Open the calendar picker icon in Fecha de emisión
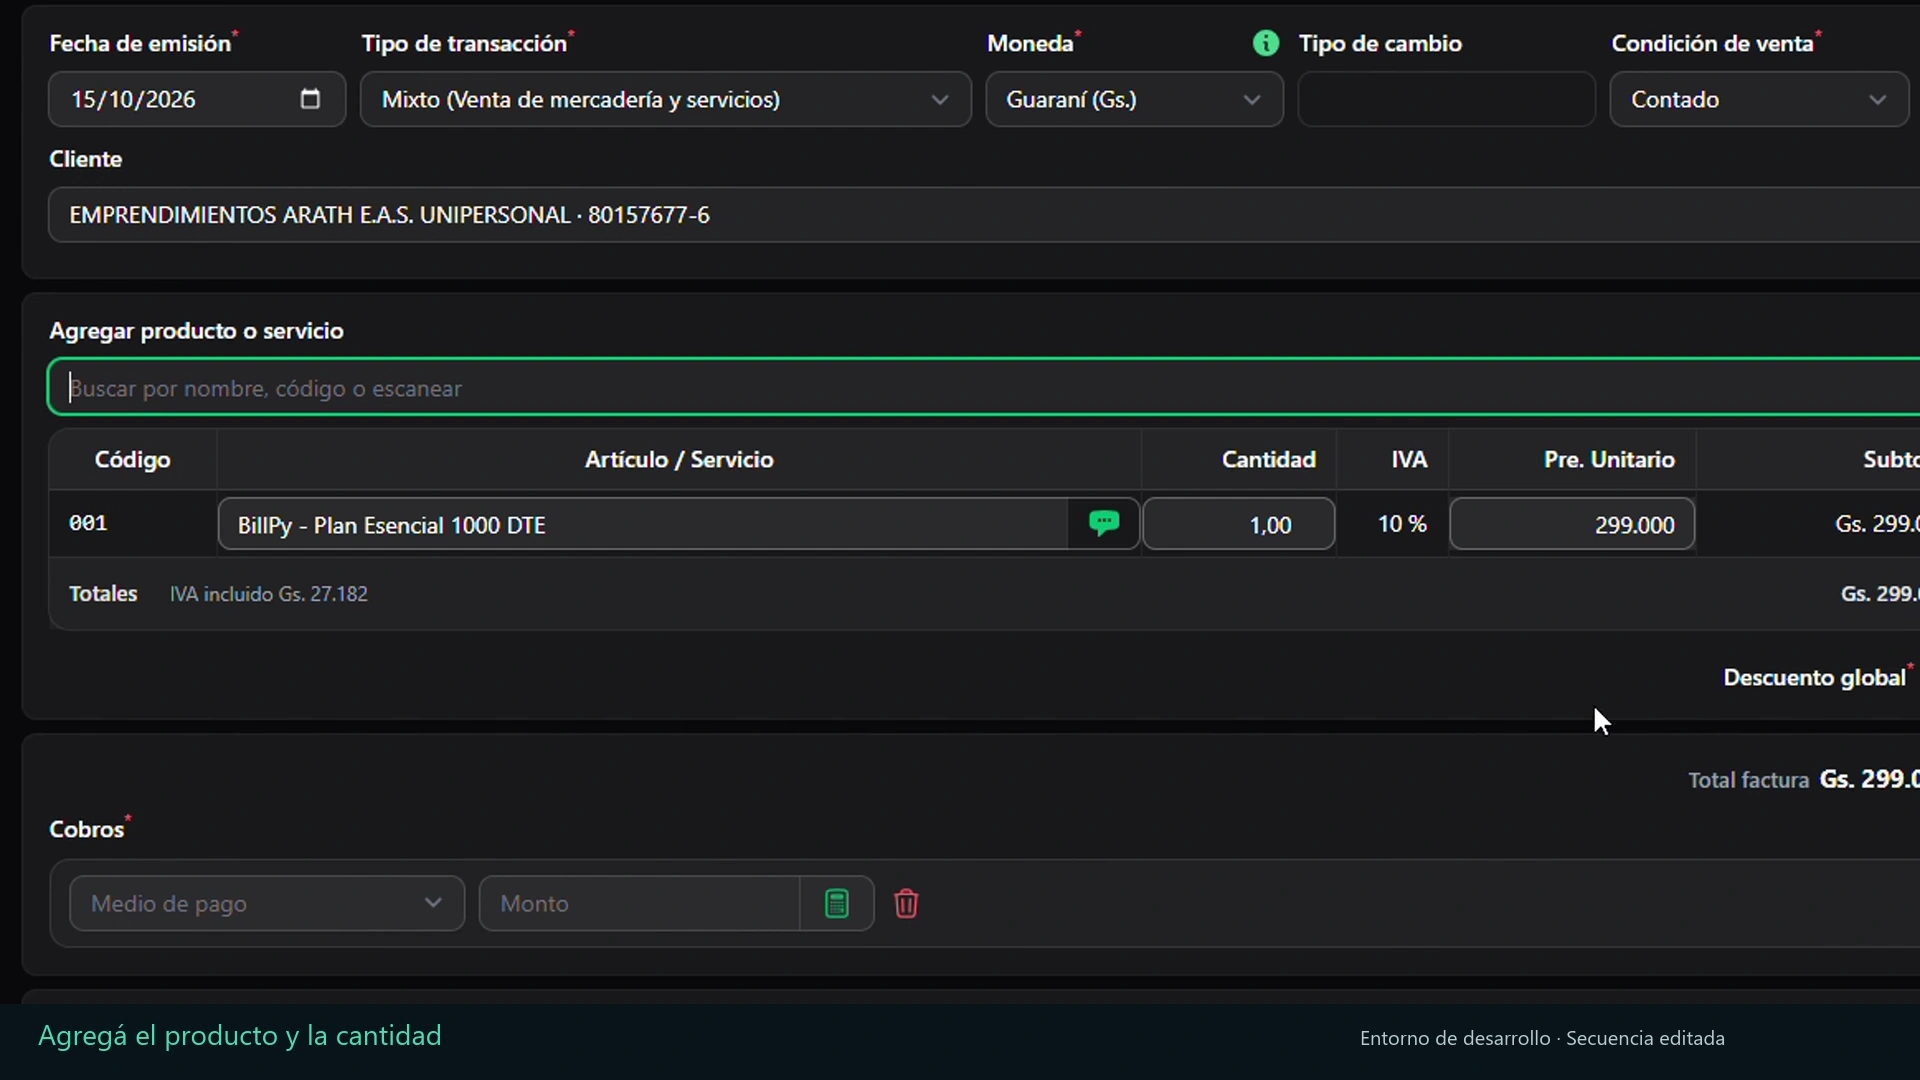The image size is (1920, 1080). (x=310, y=99)
